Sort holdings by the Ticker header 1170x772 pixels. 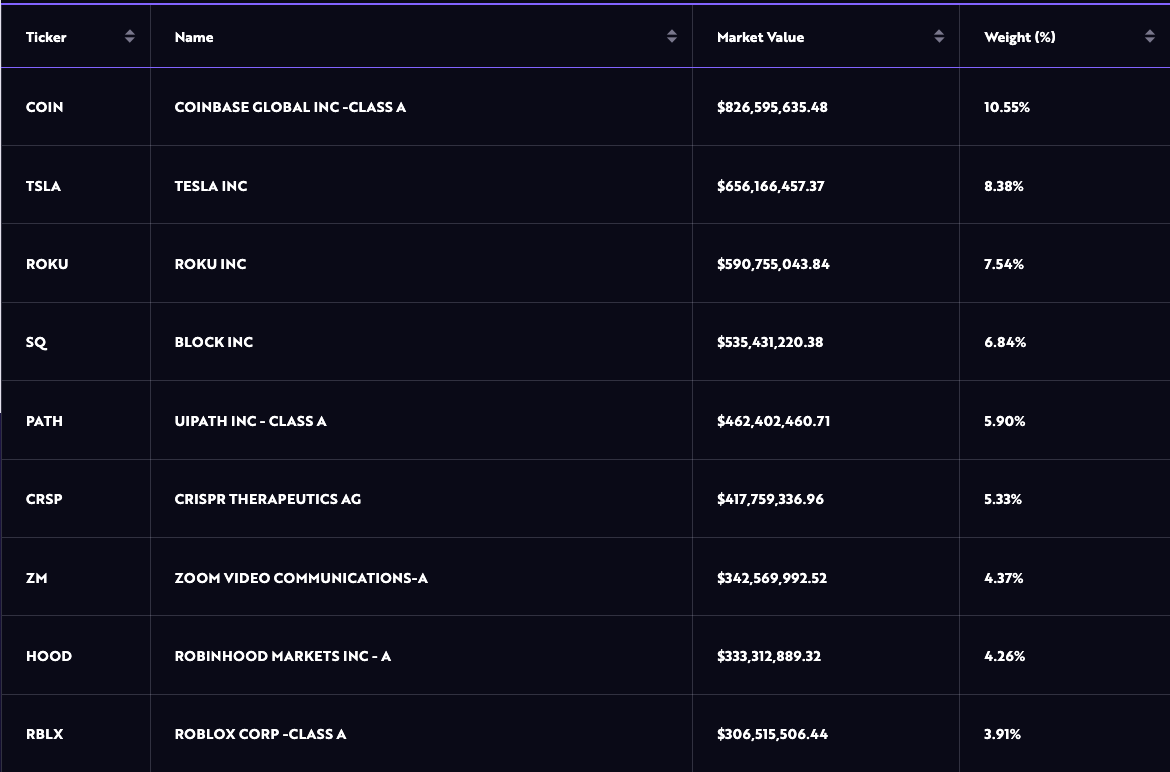point(46,37)
